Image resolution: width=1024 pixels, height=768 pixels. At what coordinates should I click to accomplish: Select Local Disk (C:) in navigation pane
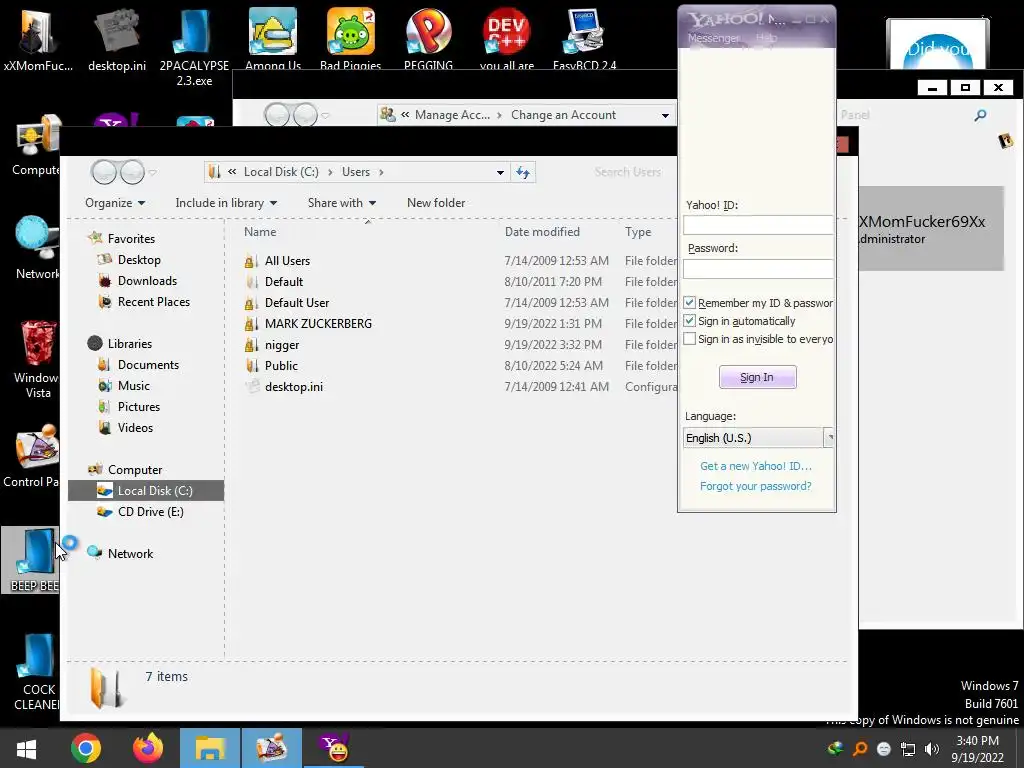pos(146,490)
